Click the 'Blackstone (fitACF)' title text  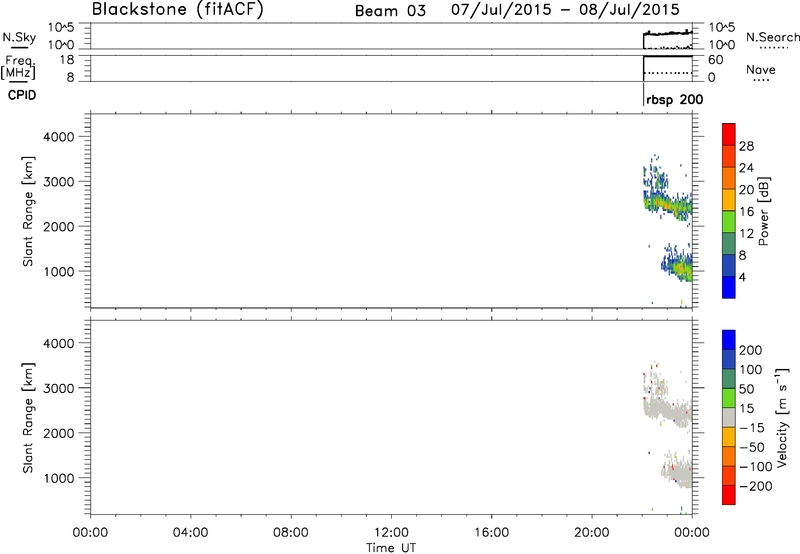coord(178,9)
